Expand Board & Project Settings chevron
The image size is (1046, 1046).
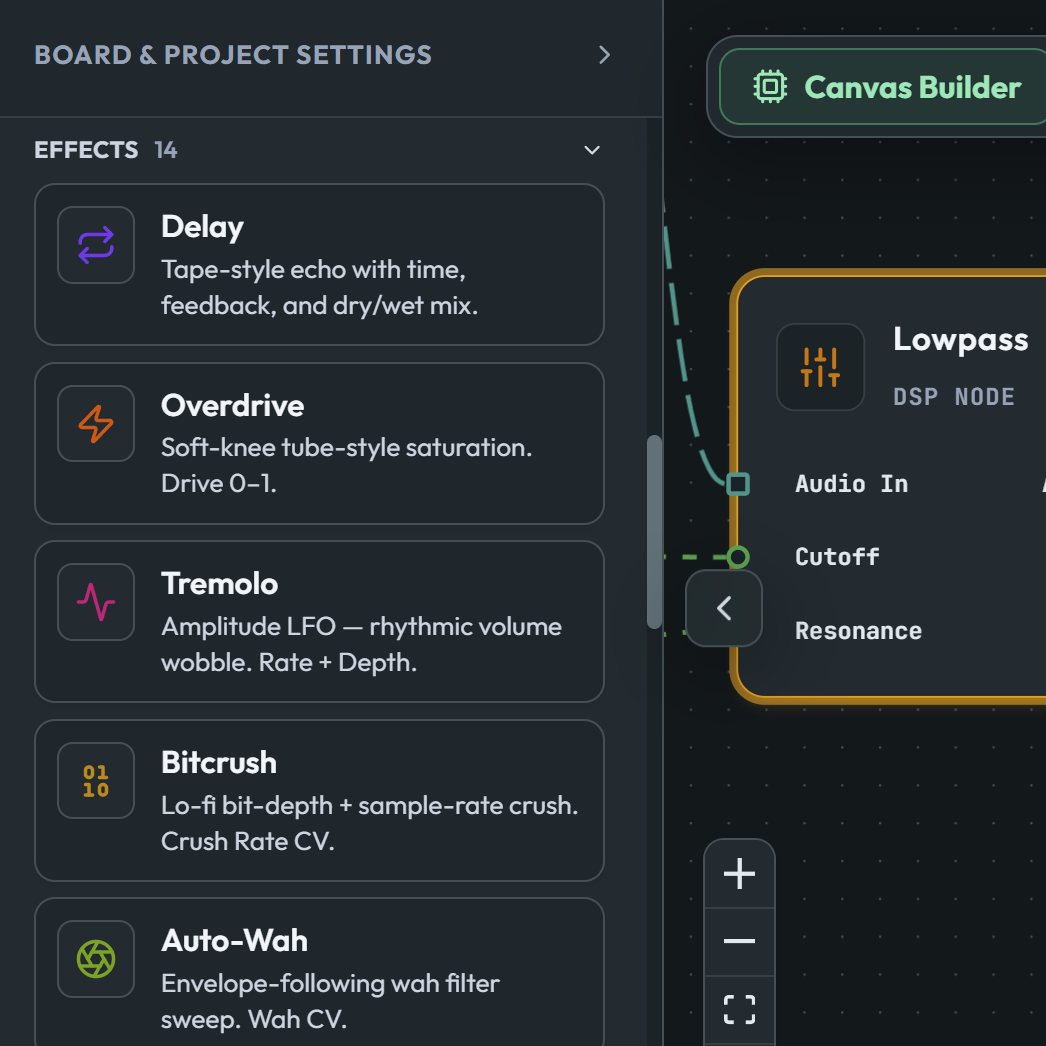pos(604,55)
